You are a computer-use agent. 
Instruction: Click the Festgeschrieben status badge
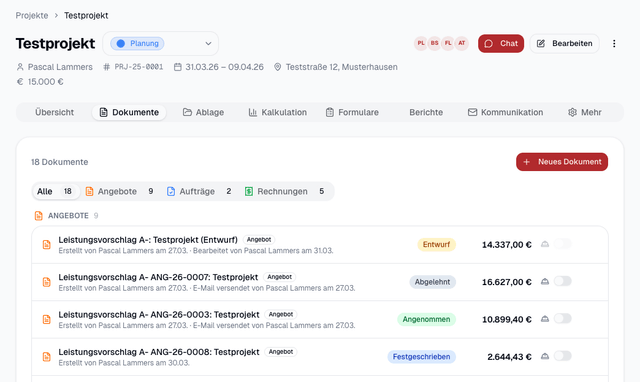point(422,357)
